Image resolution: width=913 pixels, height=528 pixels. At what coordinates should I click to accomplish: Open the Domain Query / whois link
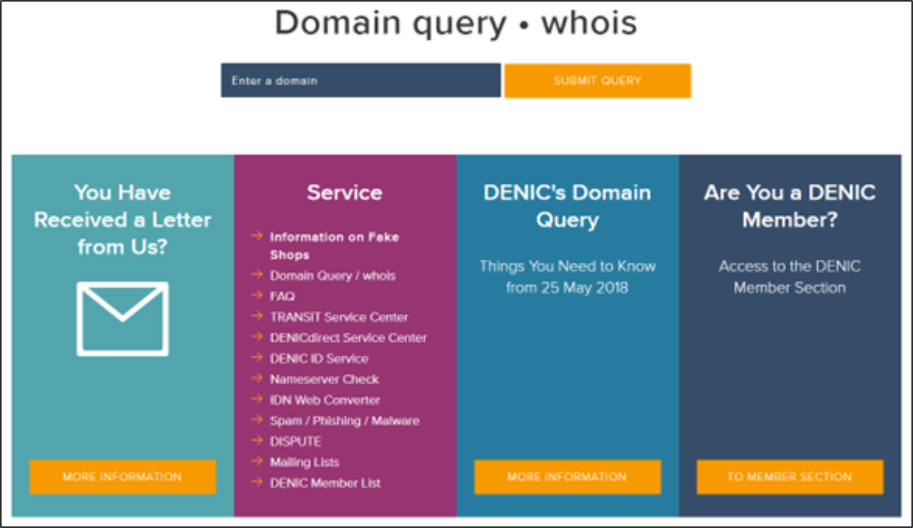pyautogui.click(x=332, y=275)
